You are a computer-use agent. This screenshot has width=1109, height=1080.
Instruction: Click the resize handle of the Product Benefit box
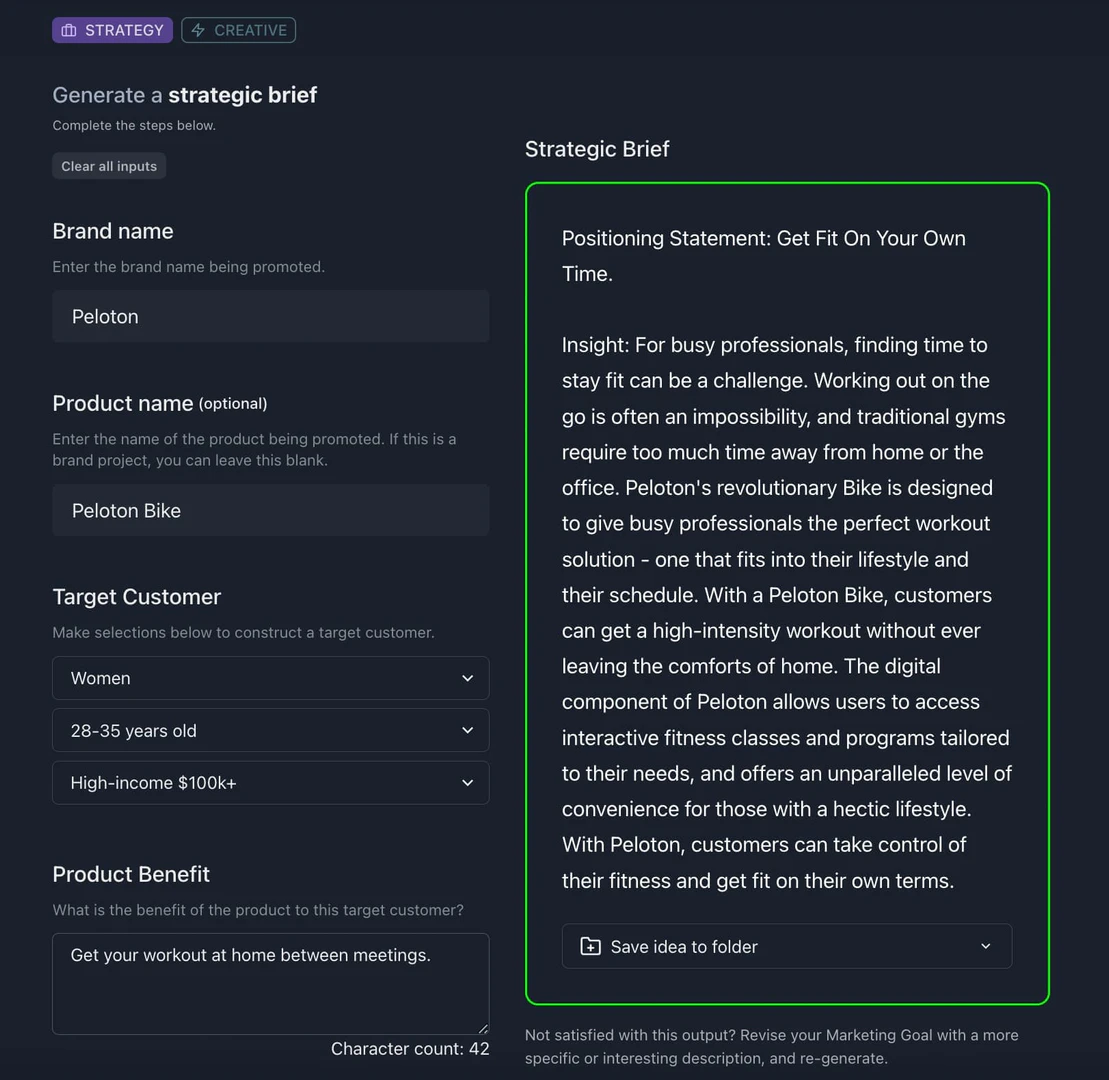[x=483, y=1029]
